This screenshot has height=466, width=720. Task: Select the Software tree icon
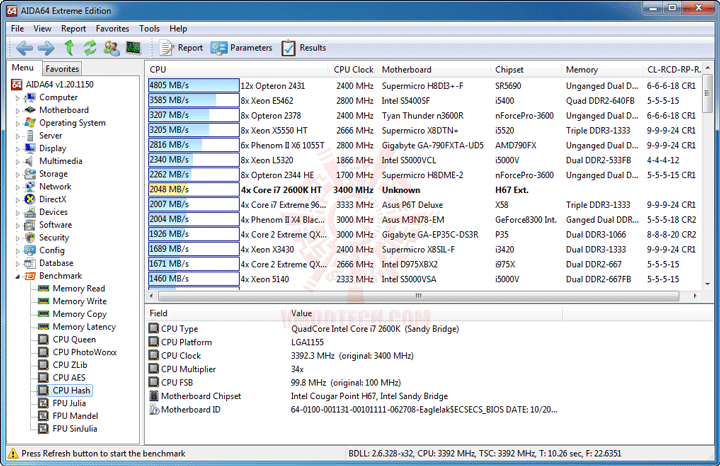(30, 225)
